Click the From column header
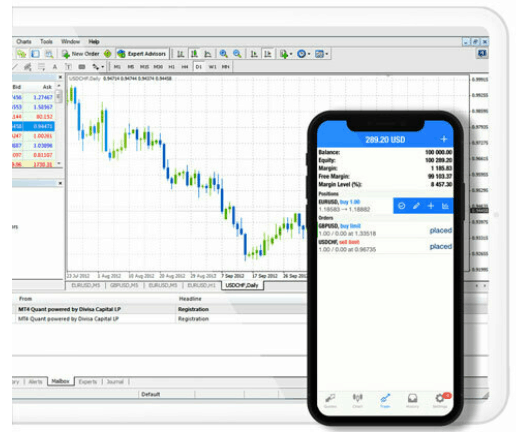 click(x=25, y=299)
